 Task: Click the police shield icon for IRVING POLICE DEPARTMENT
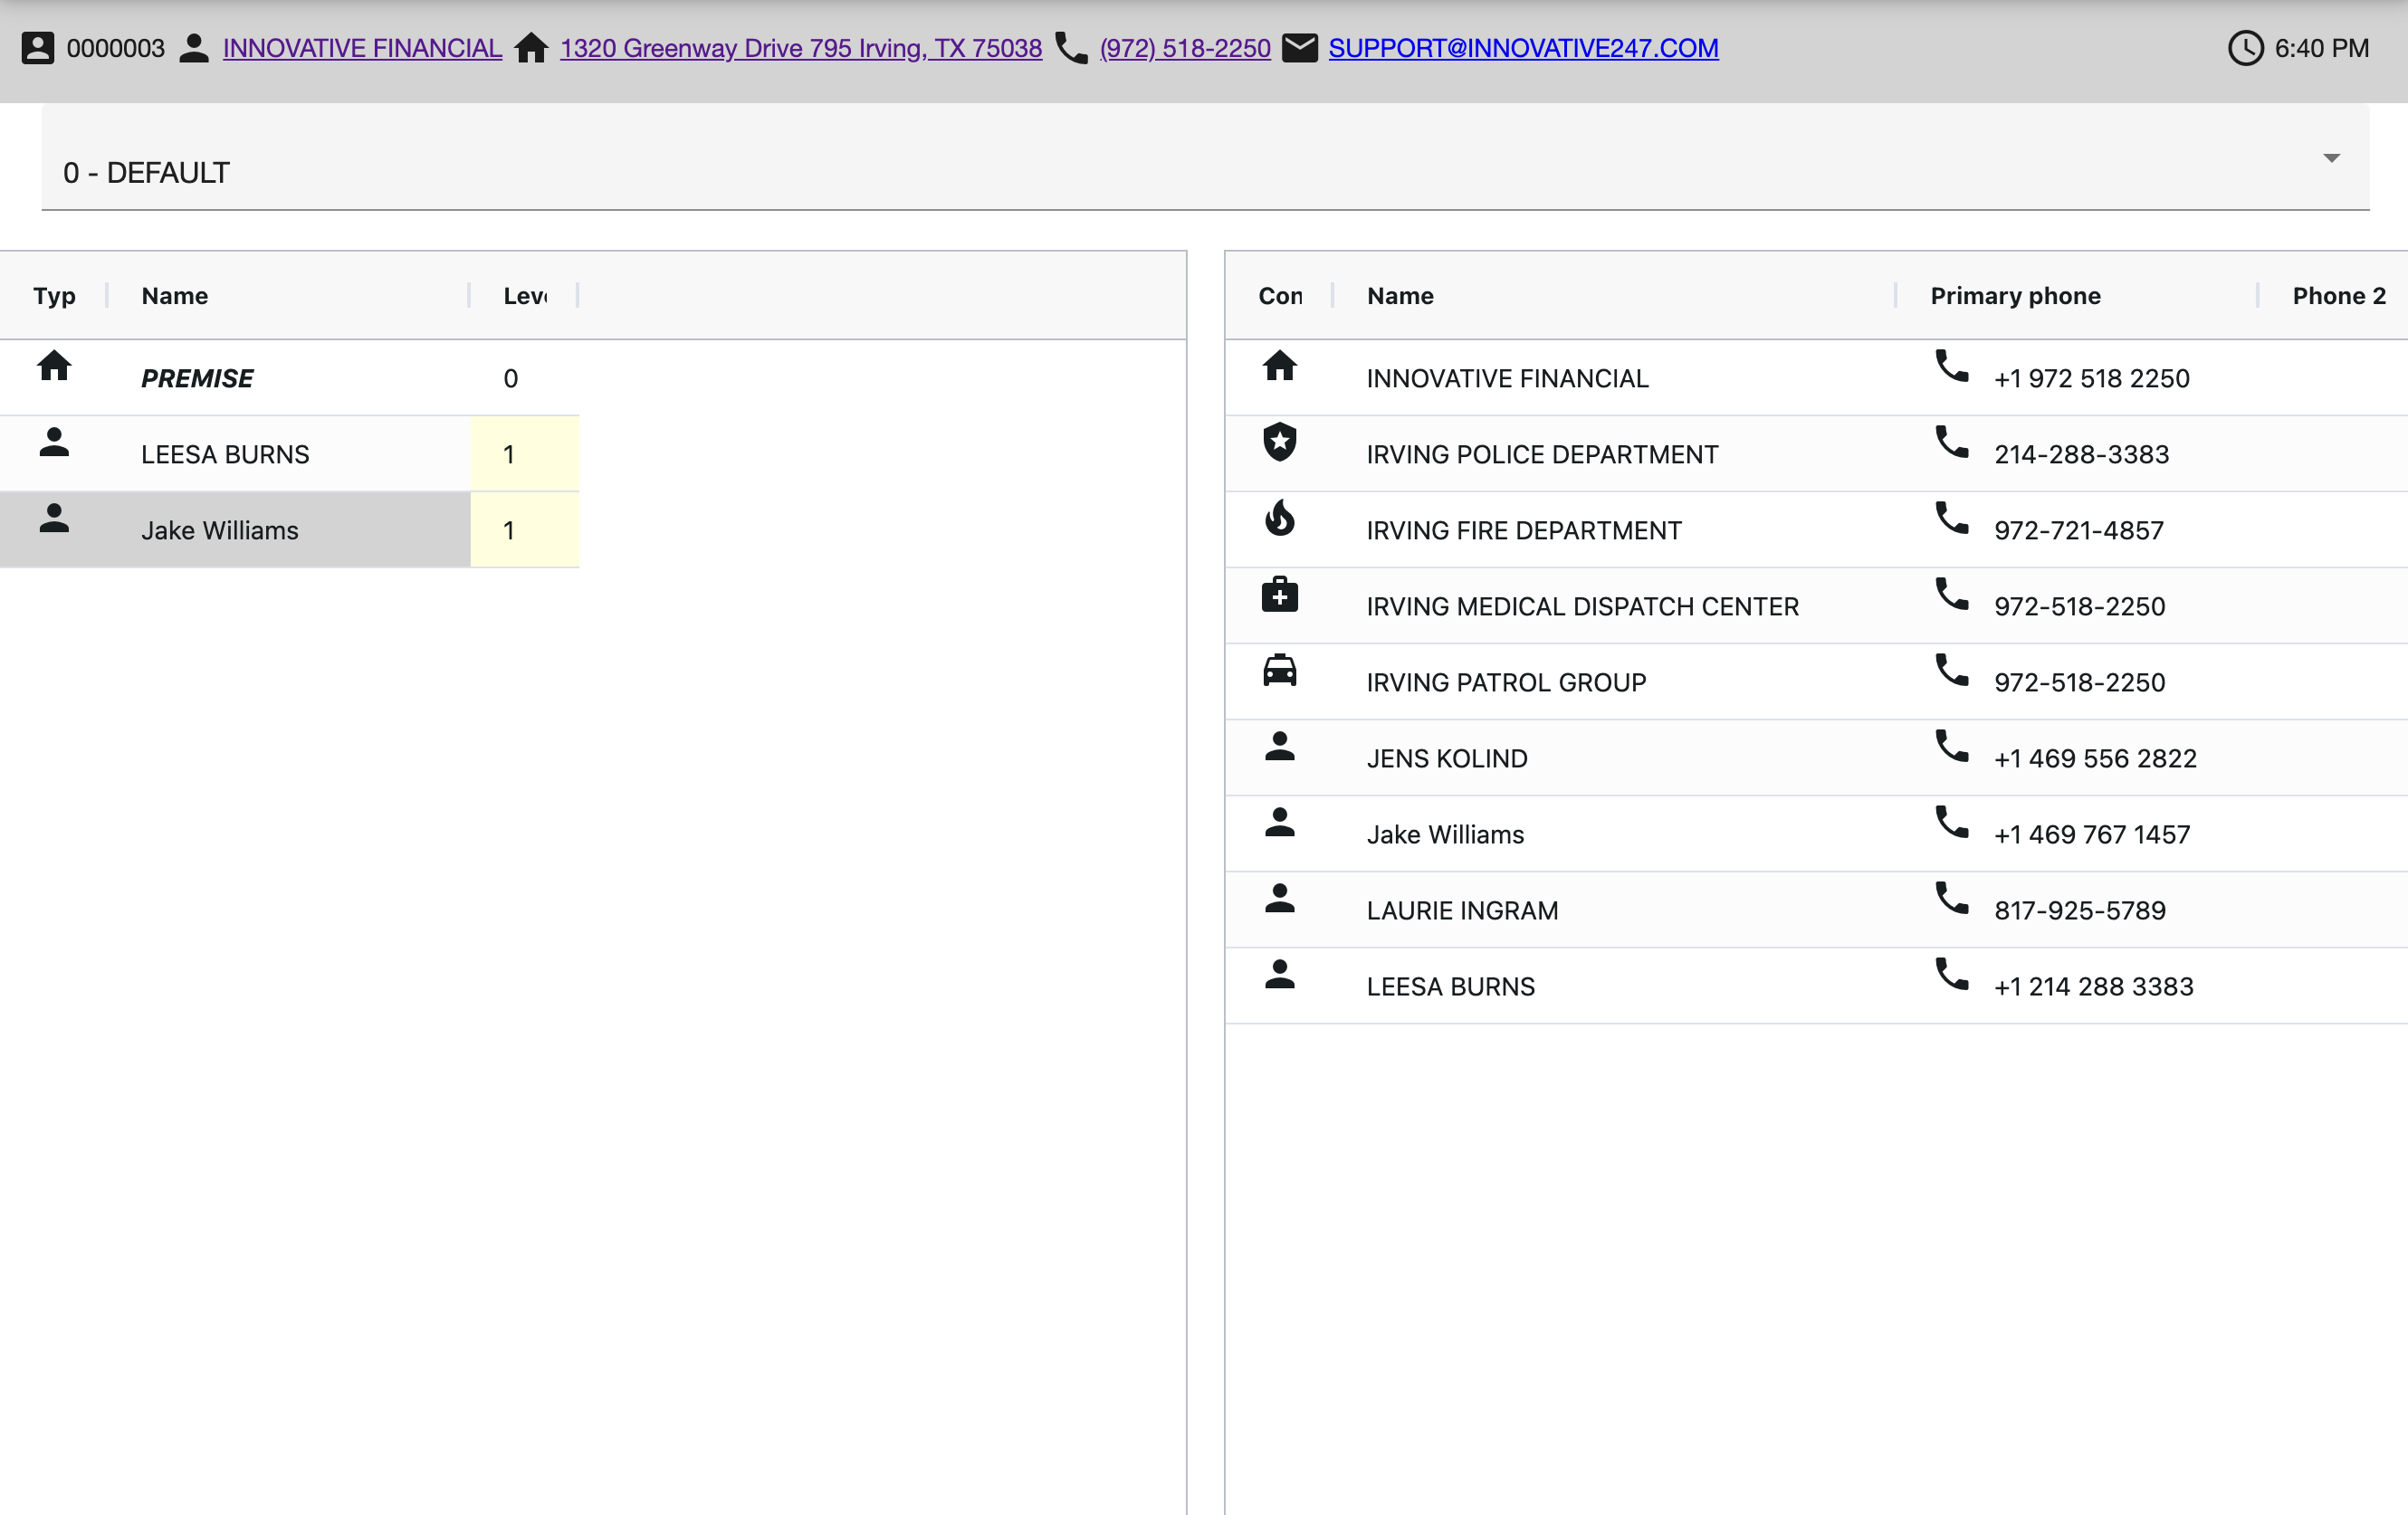click(x=1280, y=442)
